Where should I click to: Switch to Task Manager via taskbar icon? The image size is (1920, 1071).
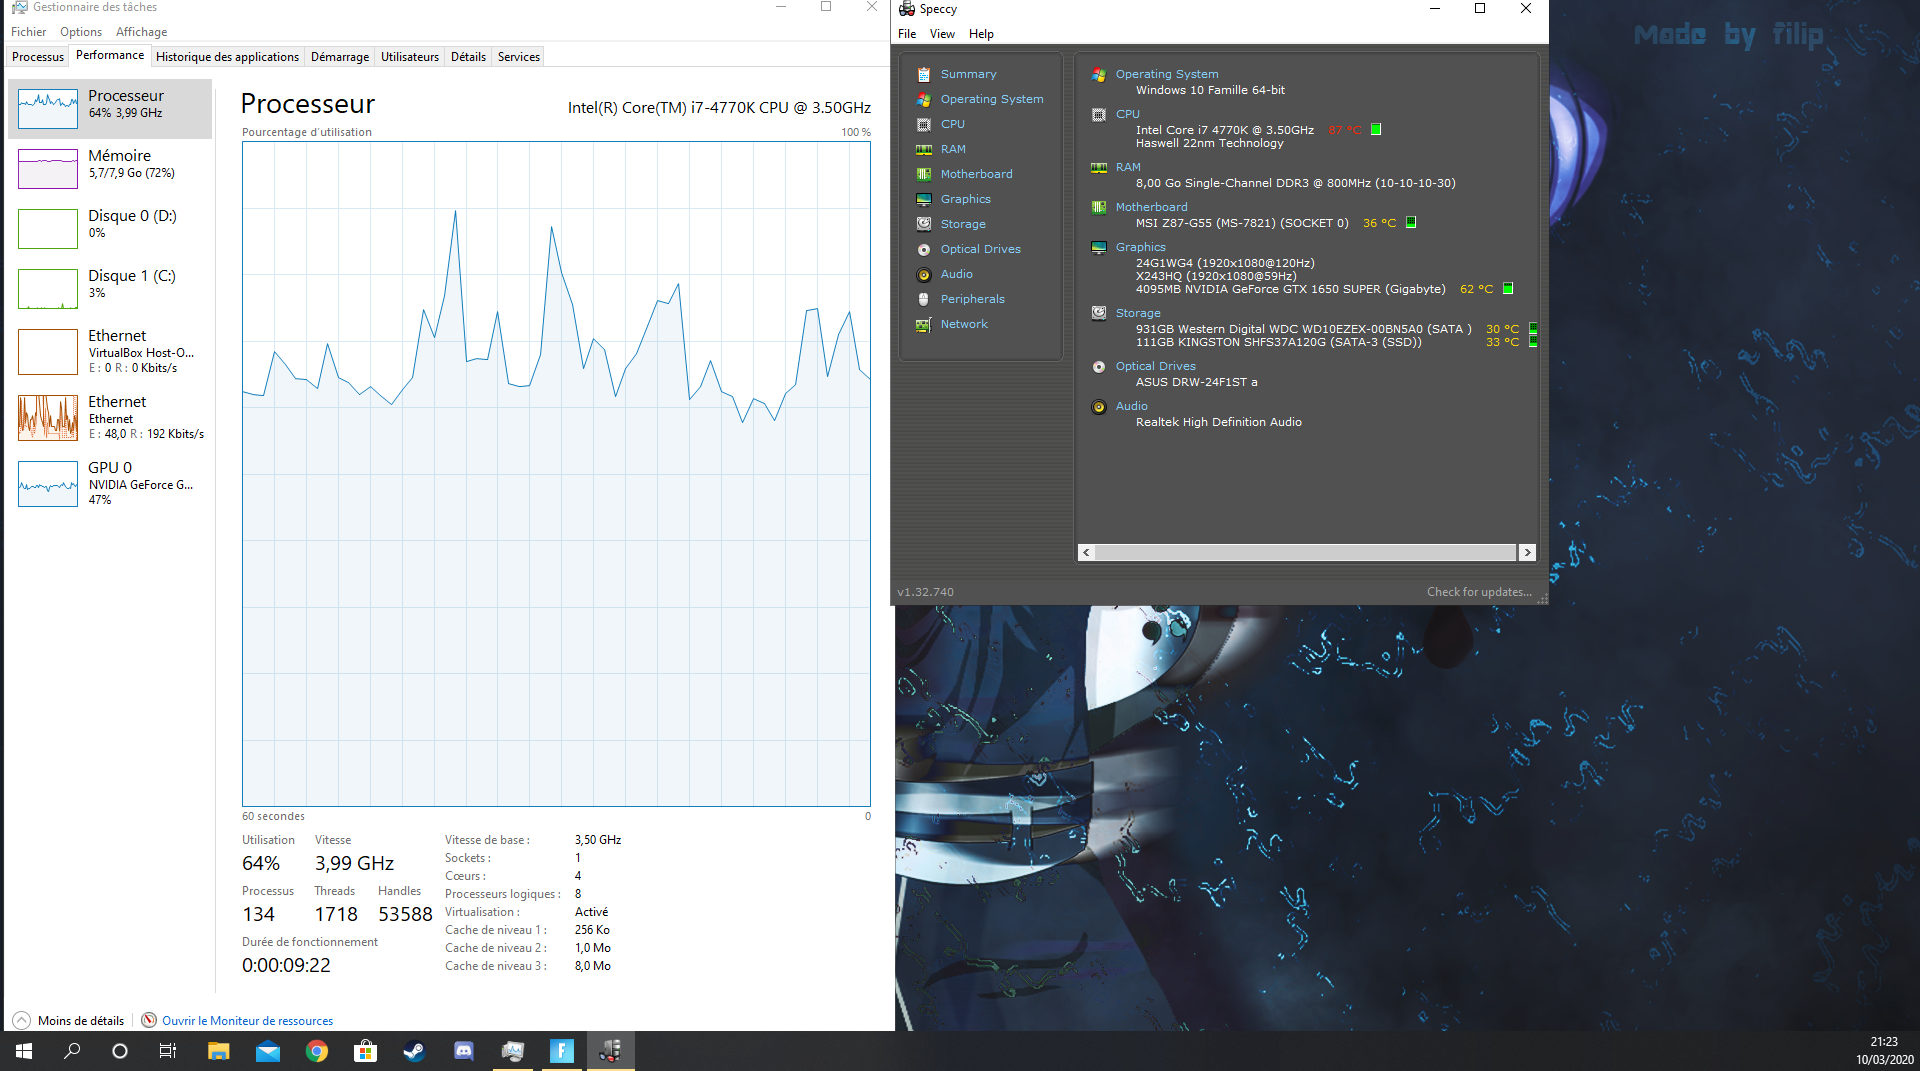[512, 1051]
